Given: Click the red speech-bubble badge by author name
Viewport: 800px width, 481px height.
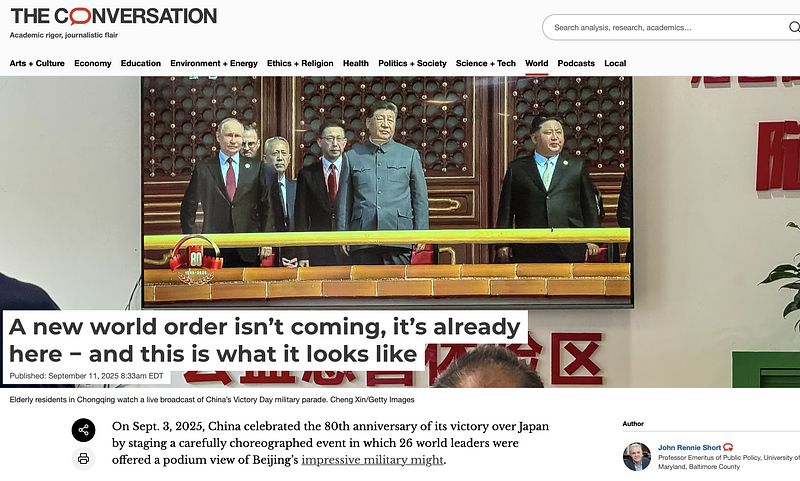Looking at the screenshot, I should [x=728, y=447].
